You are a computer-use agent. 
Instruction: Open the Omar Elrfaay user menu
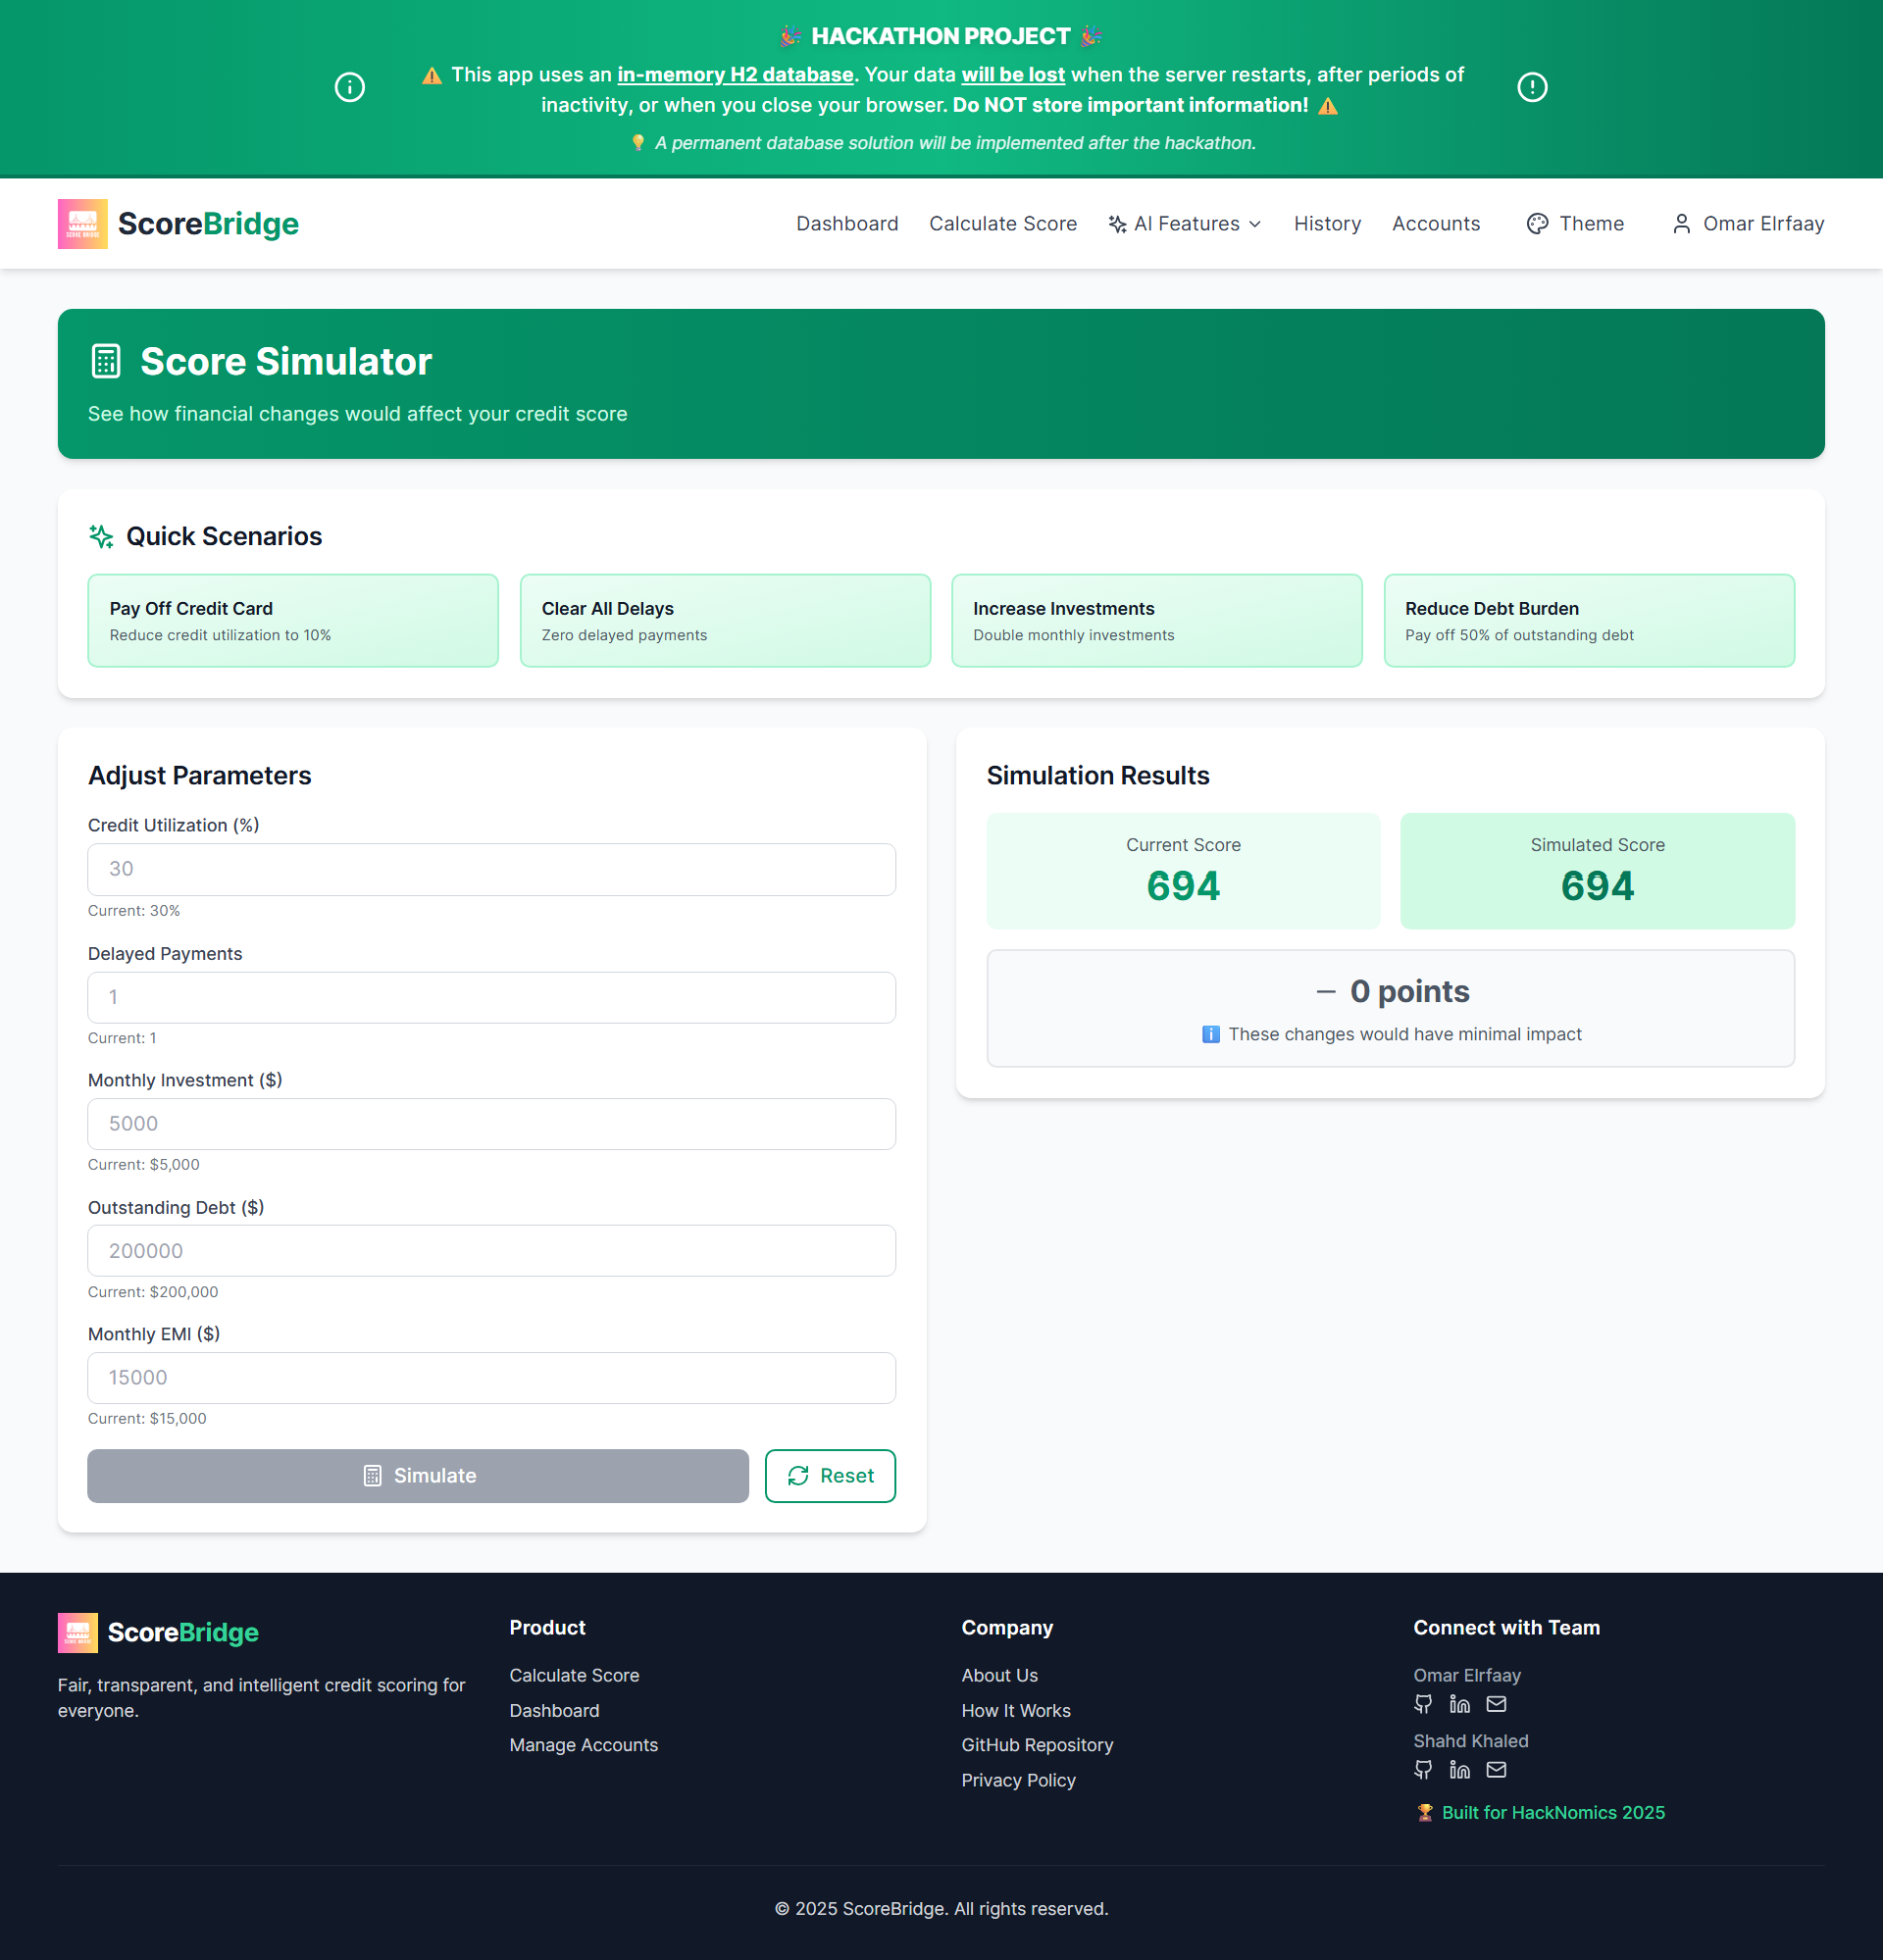click(1748, 224)
